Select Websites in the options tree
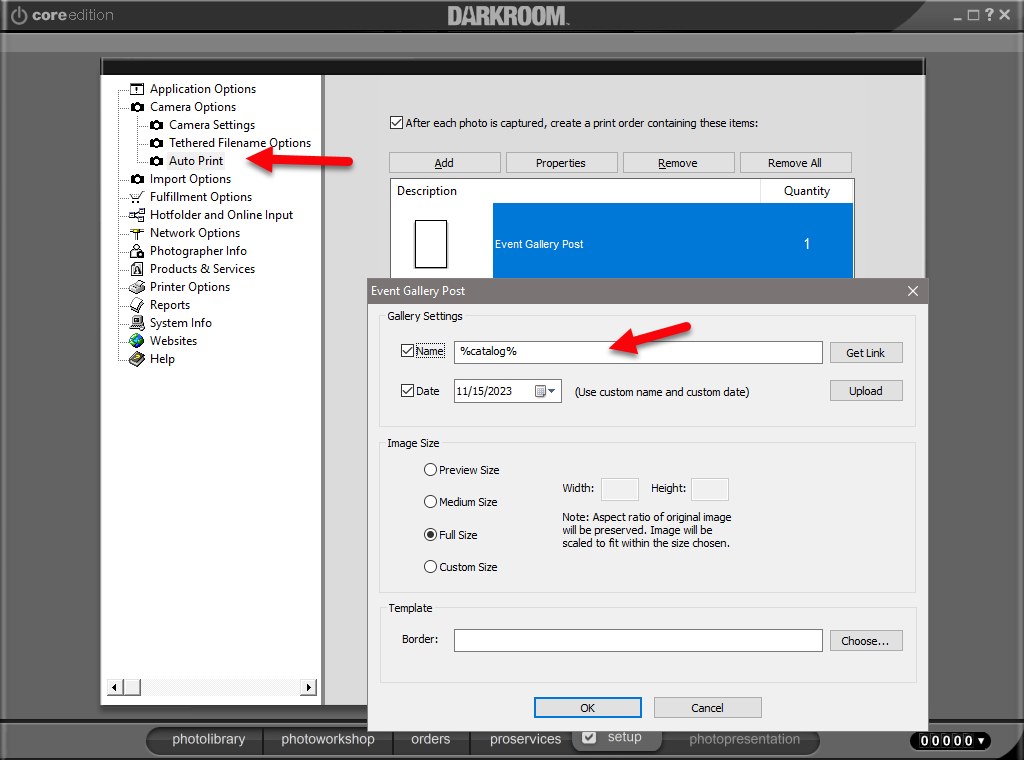 [x=173, y=341]
